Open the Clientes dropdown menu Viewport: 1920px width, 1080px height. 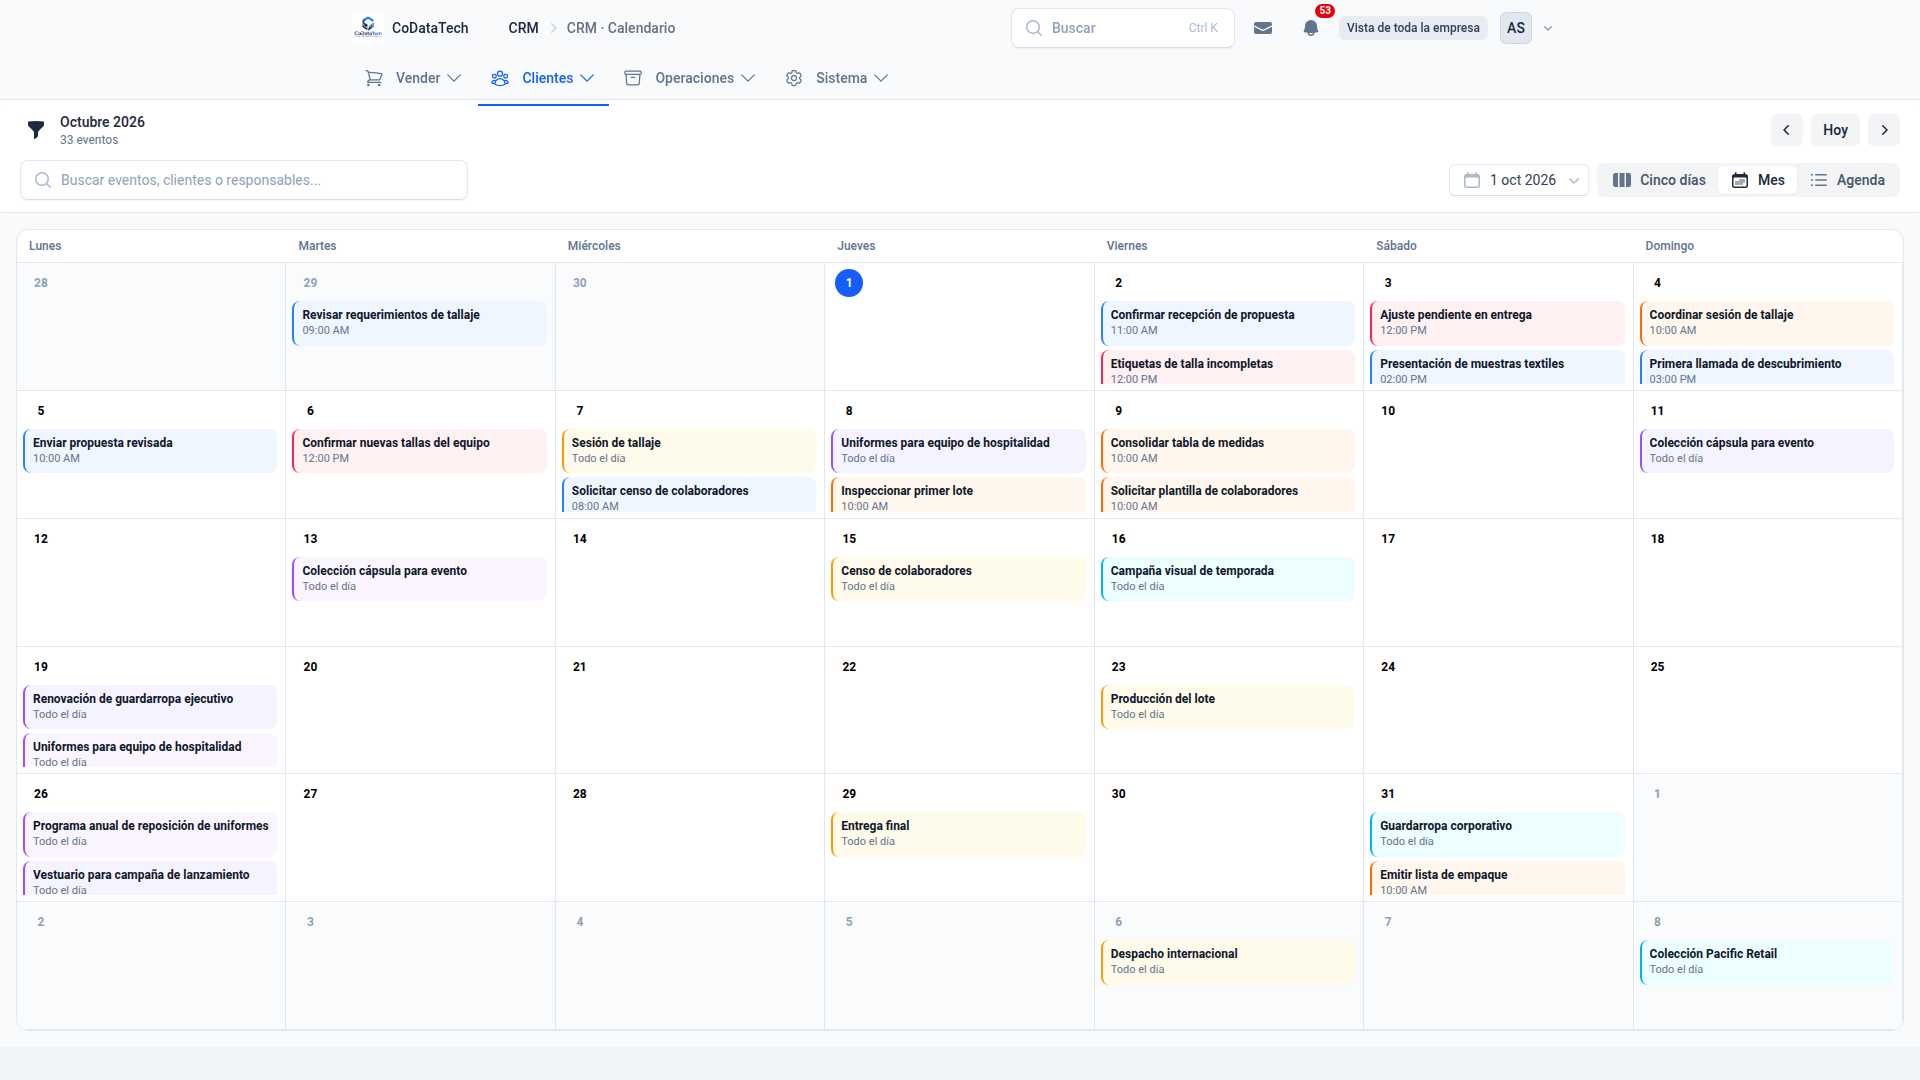click(x=543, y=78)
